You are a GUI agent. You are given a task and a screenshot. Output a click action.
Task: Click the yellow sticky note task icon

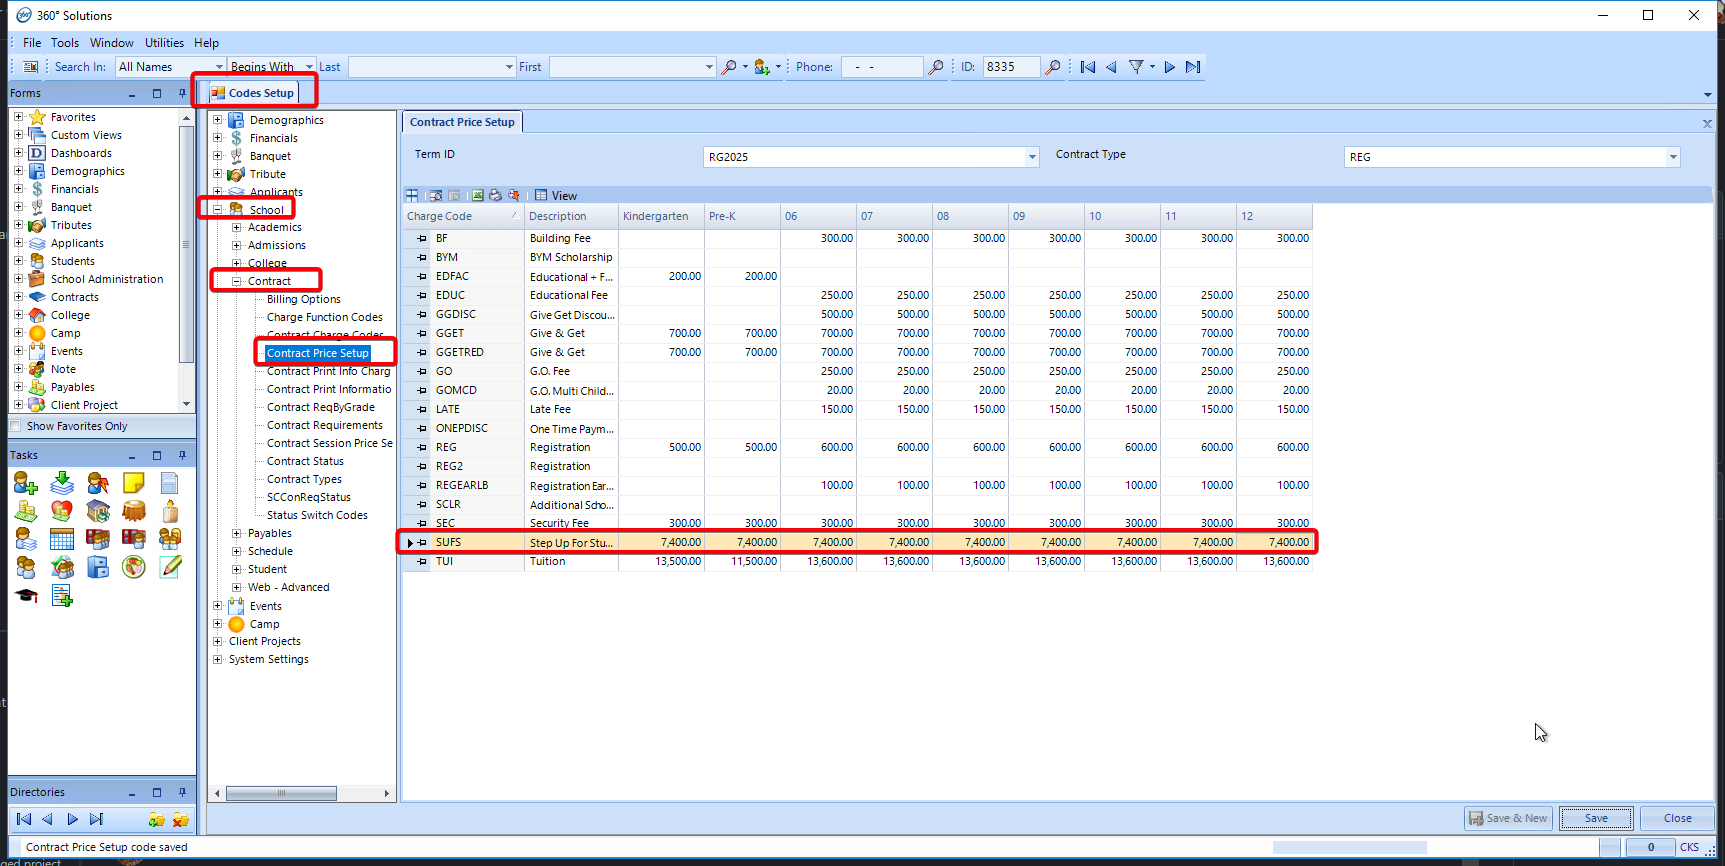click(x=134, y=484)
